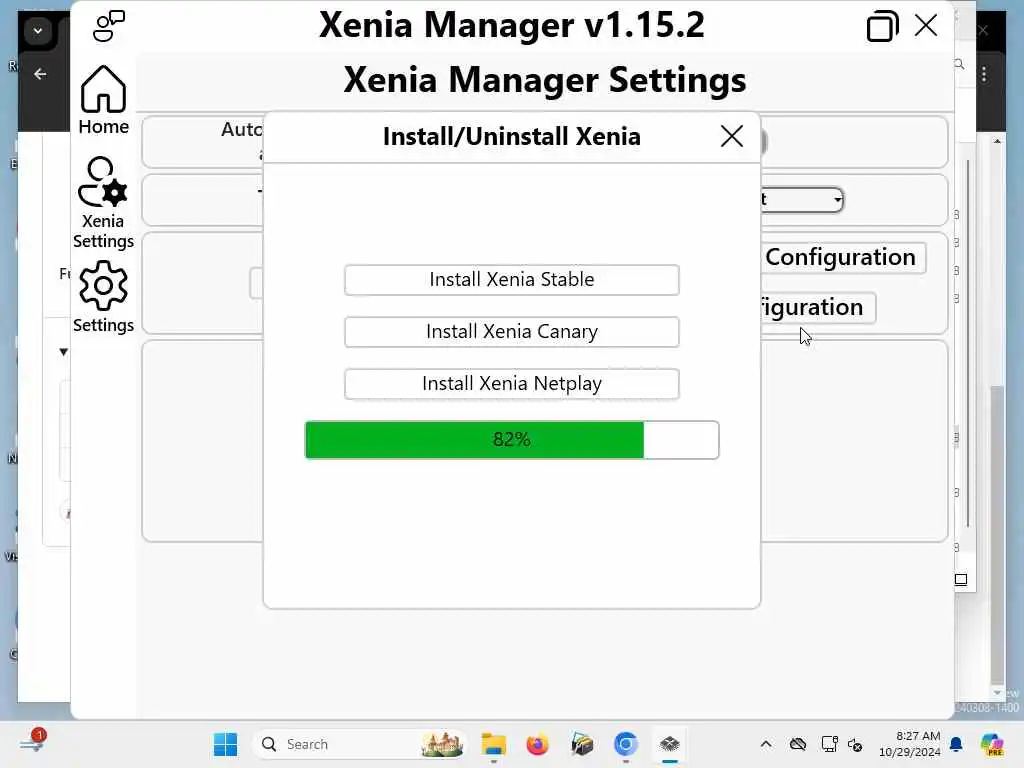Viewport: 1024px width, 768px height.
Task: Open Settings gear in sidebar
Action: click(103, 297)
